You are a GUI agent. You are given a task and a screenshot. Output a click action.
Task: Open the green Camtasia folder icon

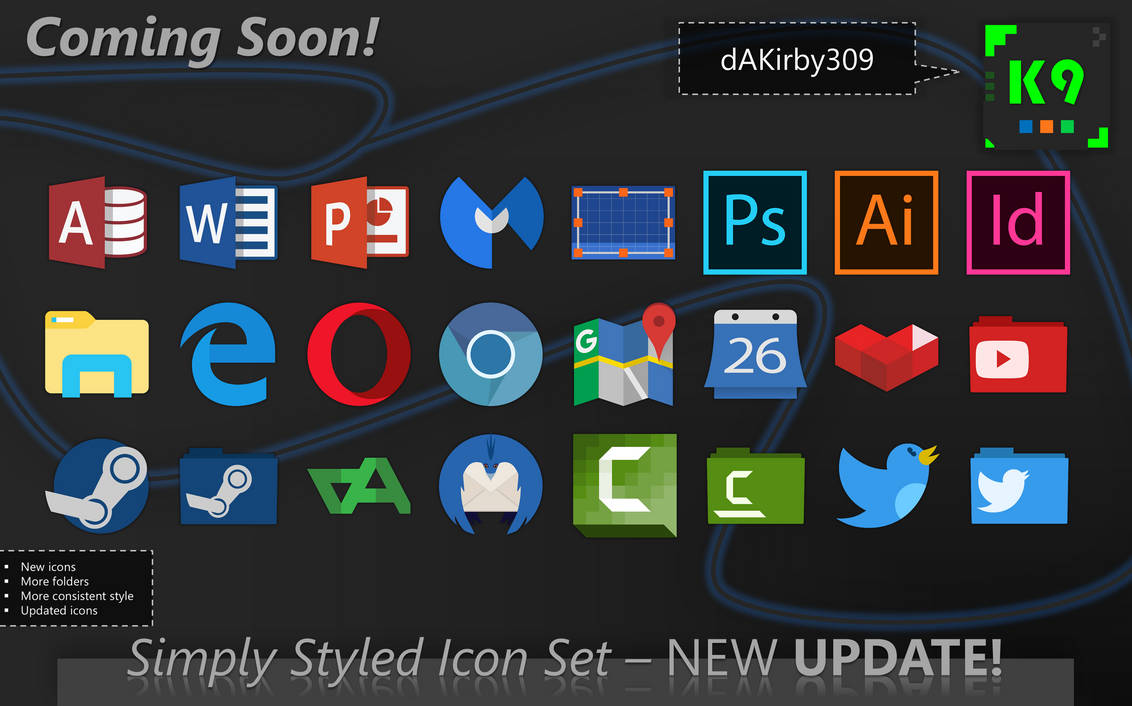point(755,486)
